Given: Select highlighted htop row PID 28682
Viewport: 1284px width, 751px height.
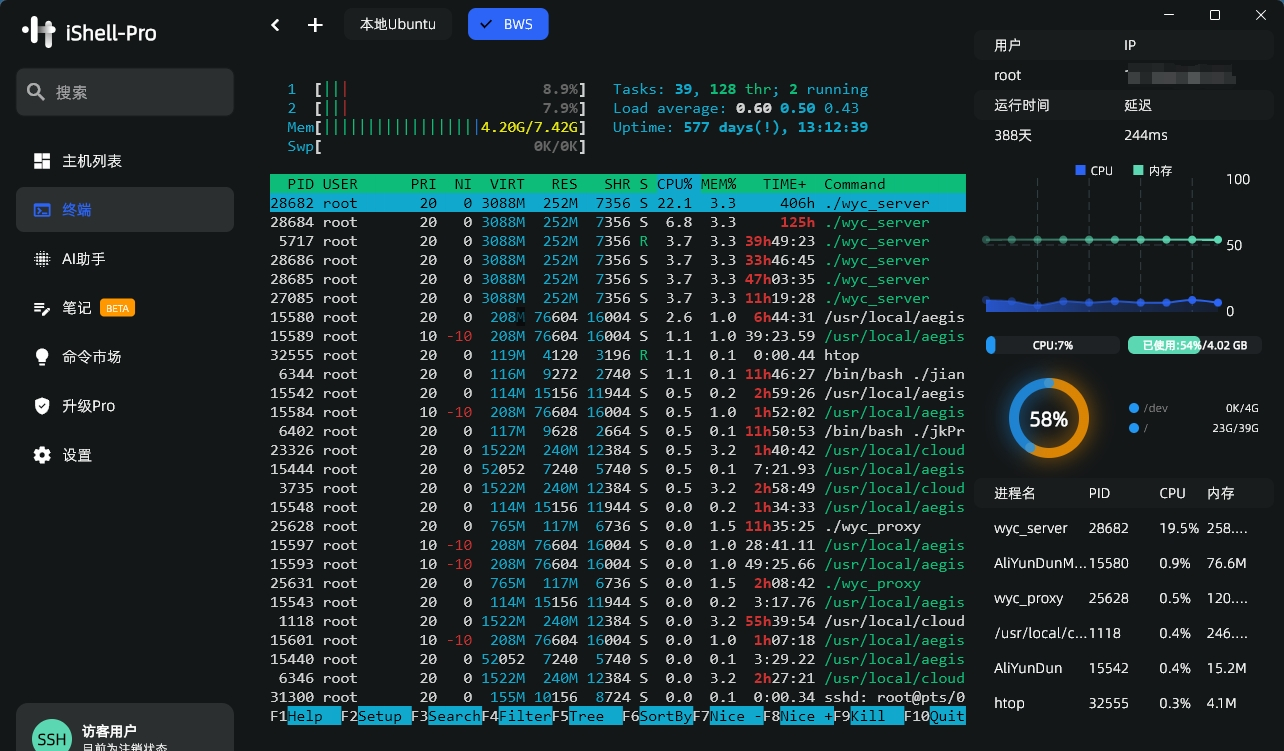Looking at the screenshot, I should click(x=618, y=203).
